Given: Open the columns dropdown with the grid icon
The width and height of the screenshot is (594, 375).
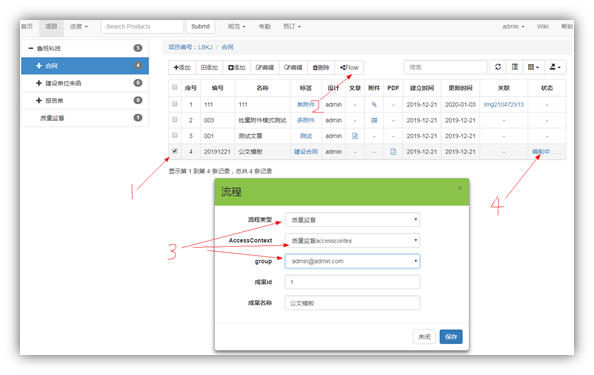Looking at the screenshot, I should pos(533,67).
